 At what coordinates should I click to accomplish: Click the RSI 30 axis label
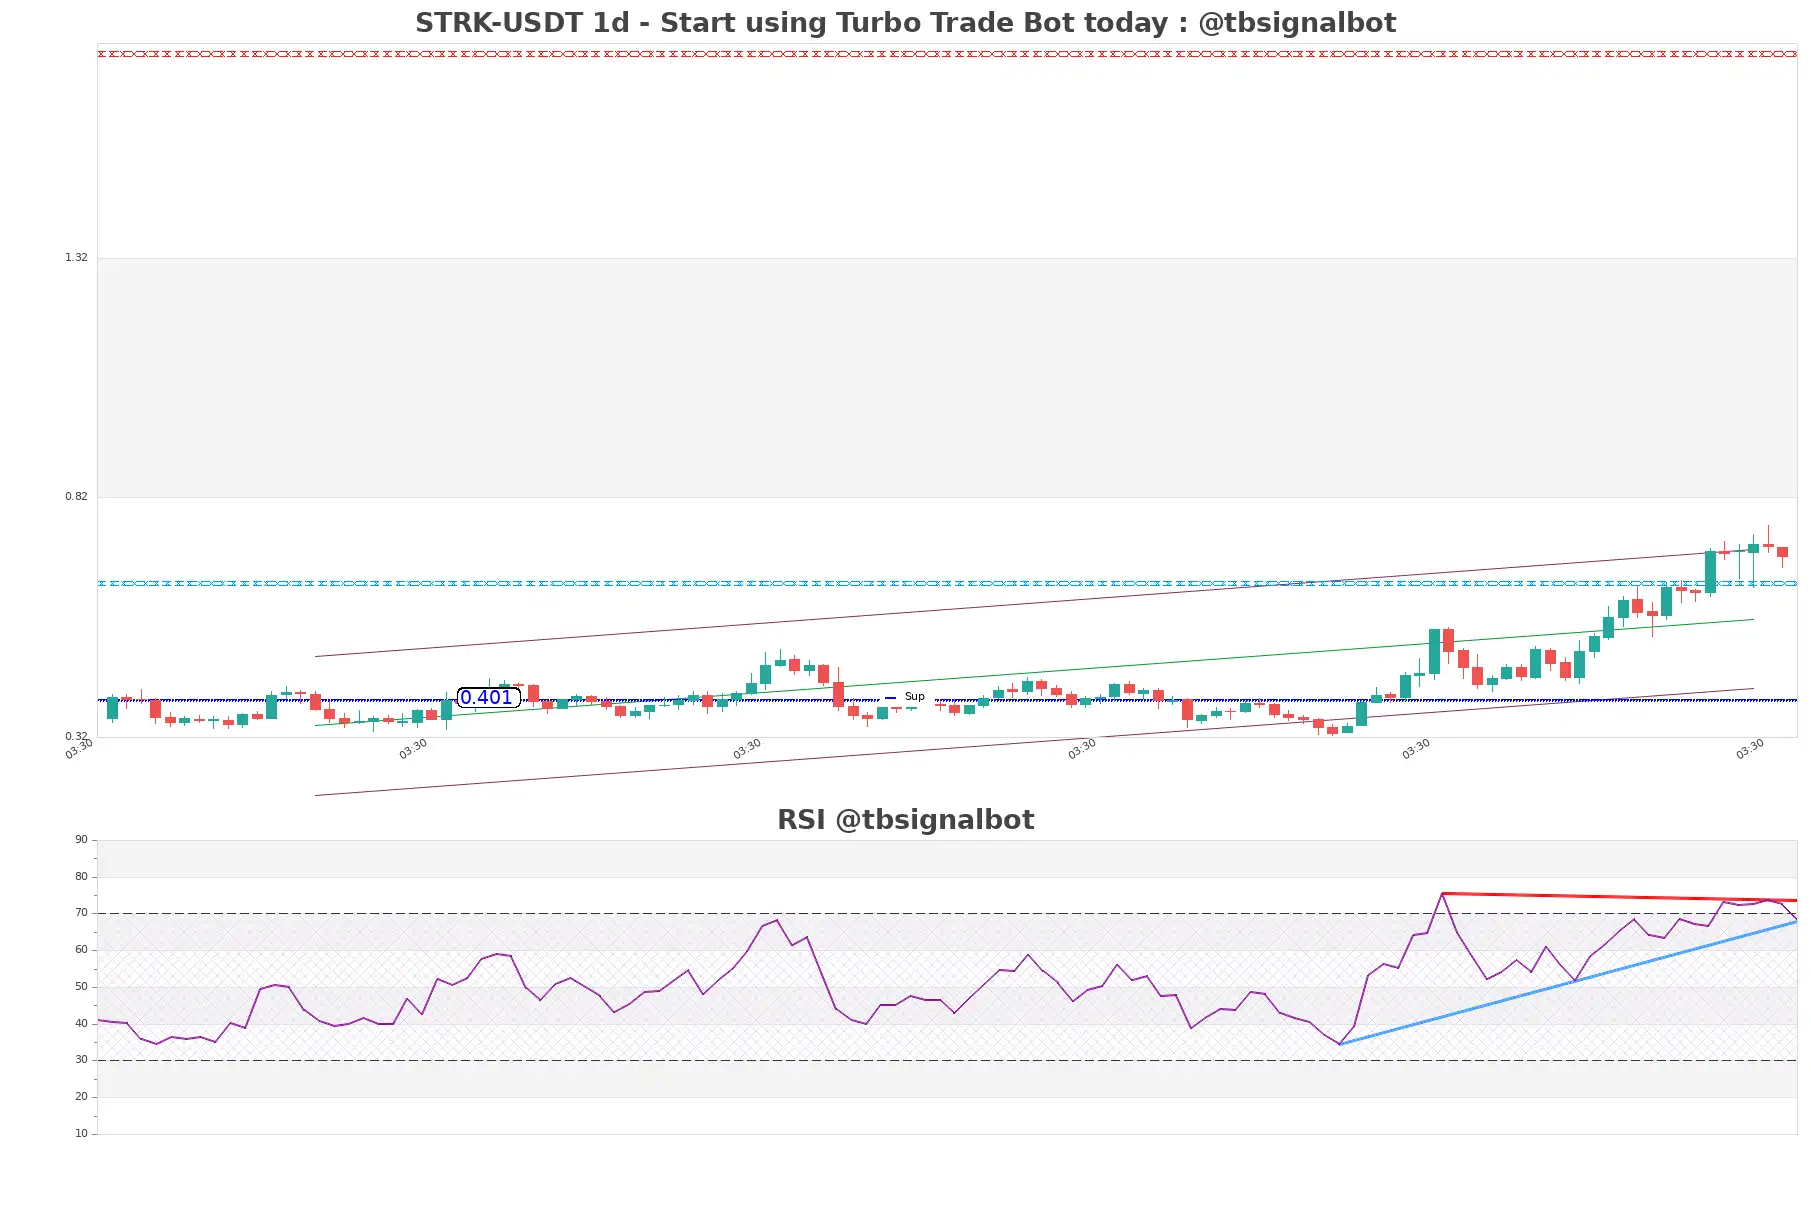coord(81,1060)
